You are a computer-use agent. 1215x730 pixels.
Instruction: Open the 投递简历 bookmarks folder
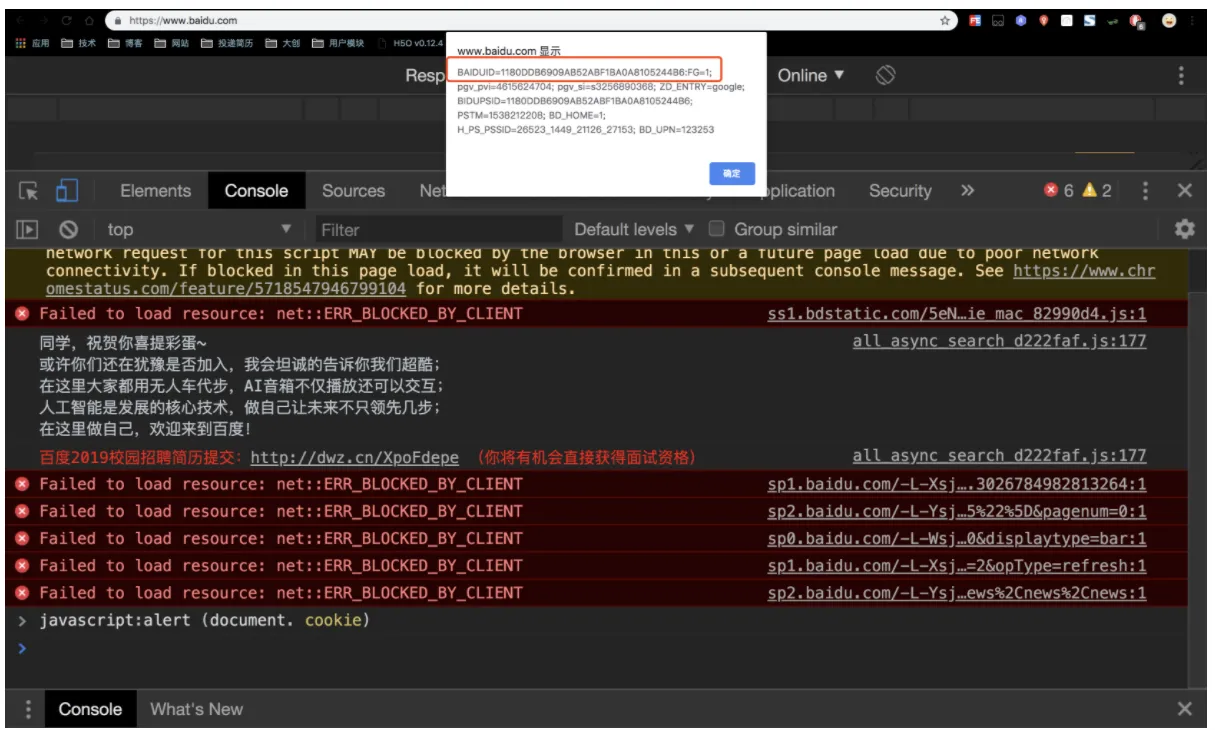point(227,43)
